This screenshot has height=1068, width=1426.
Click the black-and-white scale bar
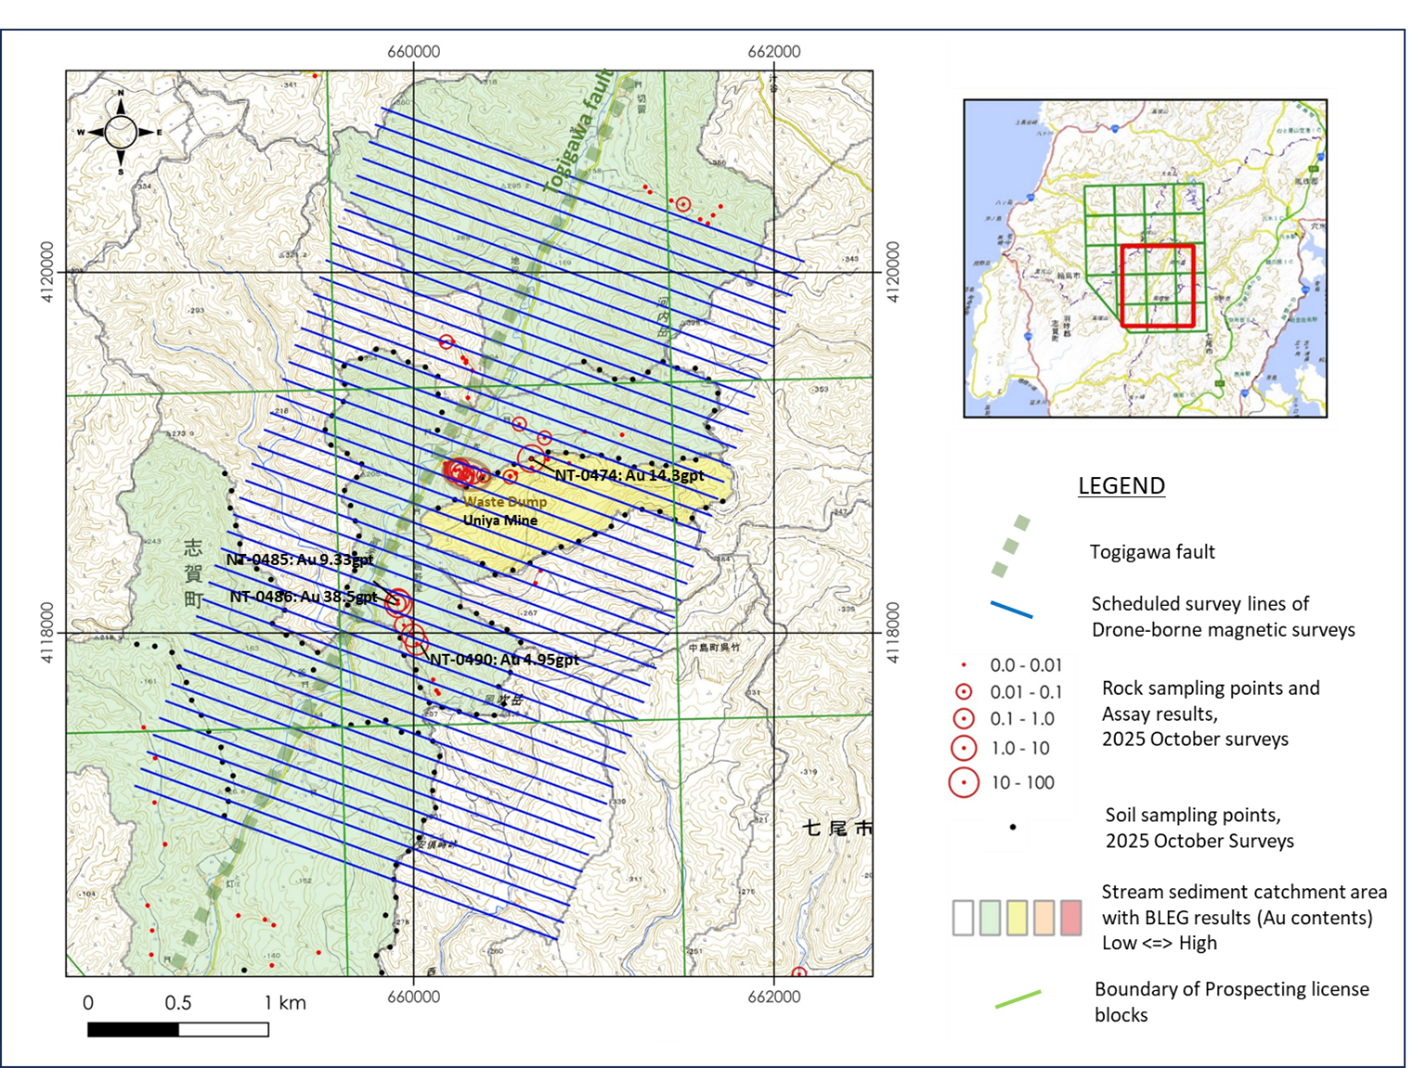pos(178,1029)
